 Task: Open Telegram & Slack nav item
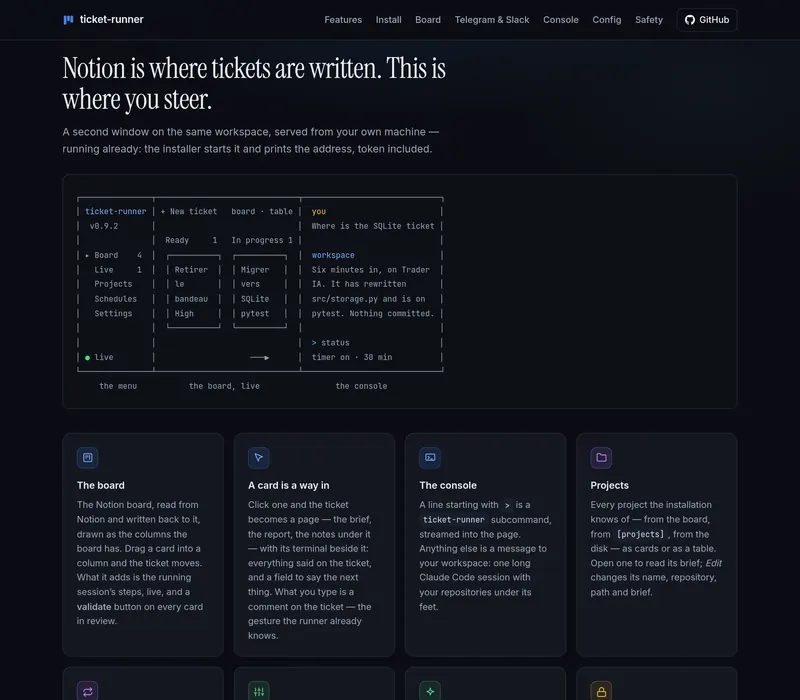[x=492, y=20]
